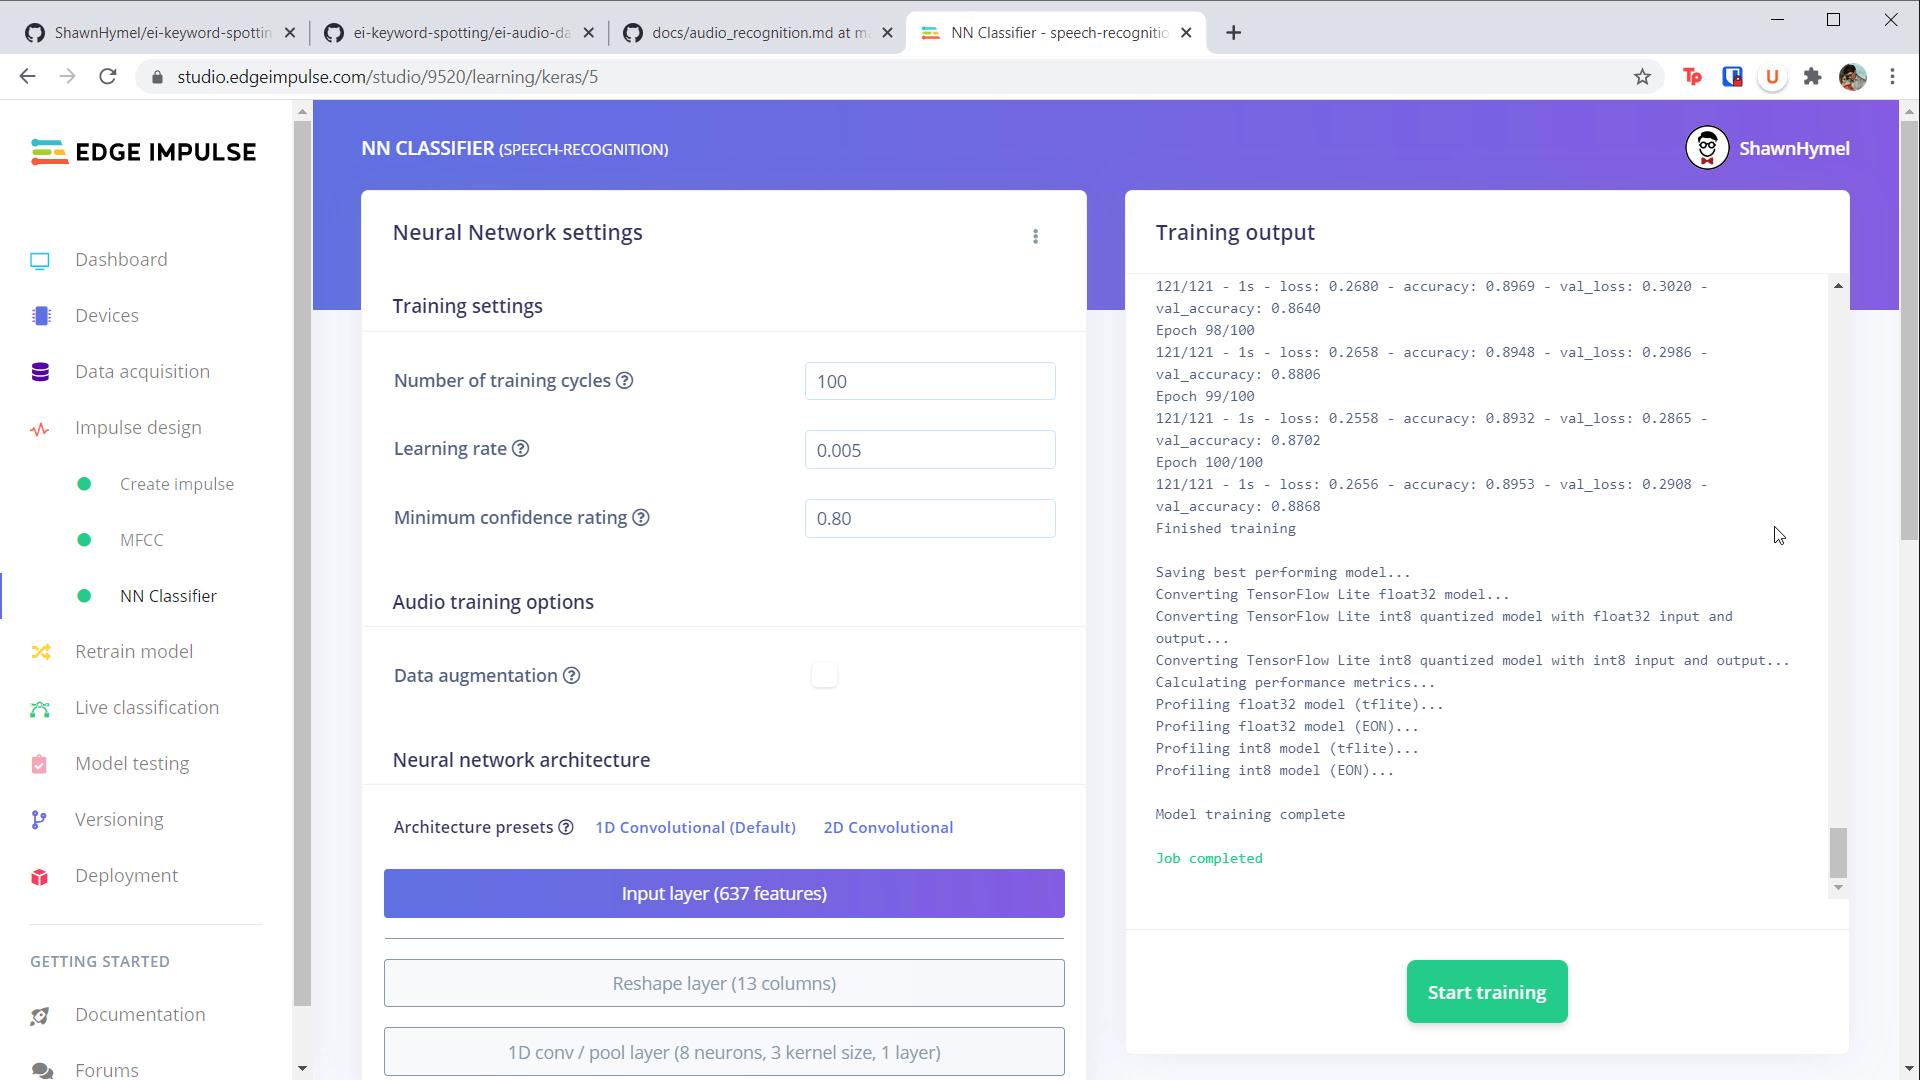Viewport: 1920px width, 1080px height.
Task: Click the Model testing sidebar icon
Action: (40, 762)
